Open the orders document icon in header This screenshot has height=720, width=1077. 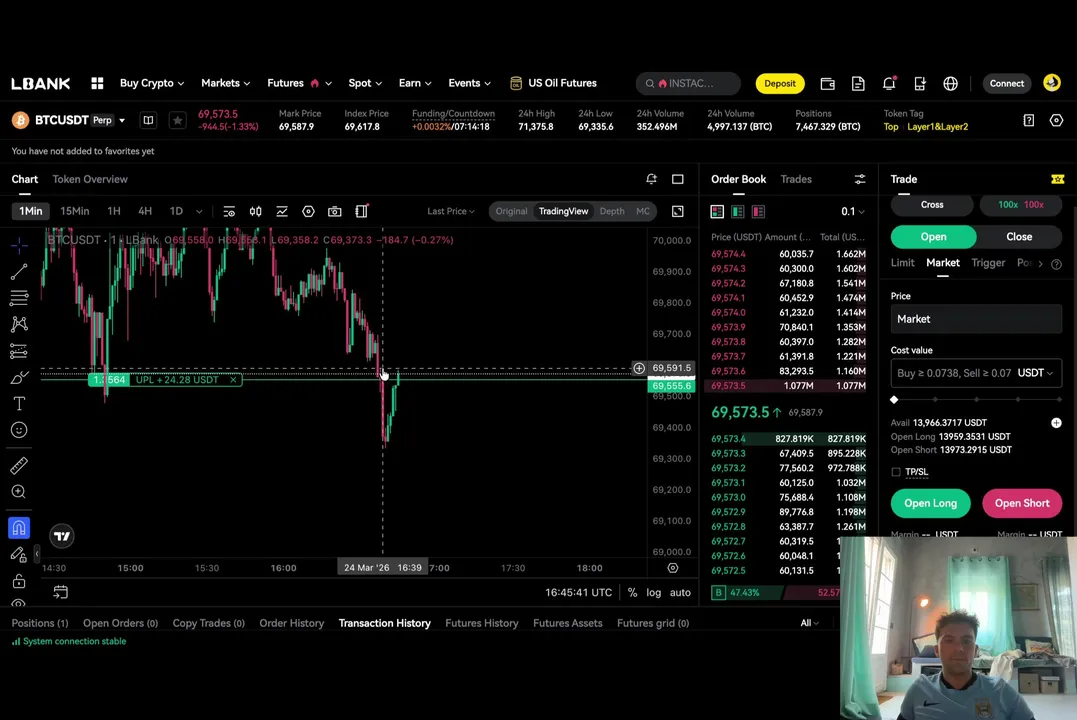point(858,83)
